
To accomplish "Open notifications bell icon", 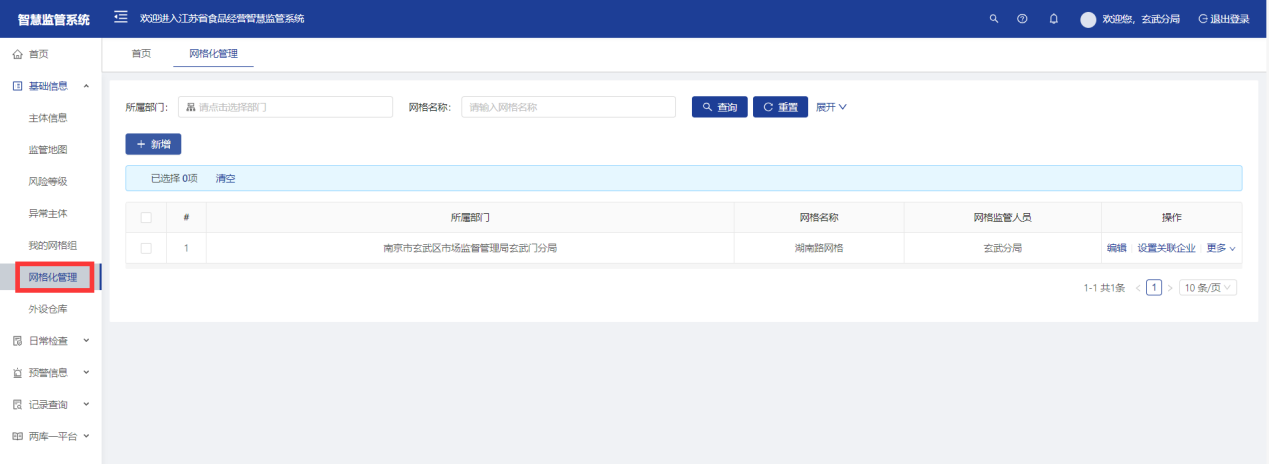I will 1054,19.
